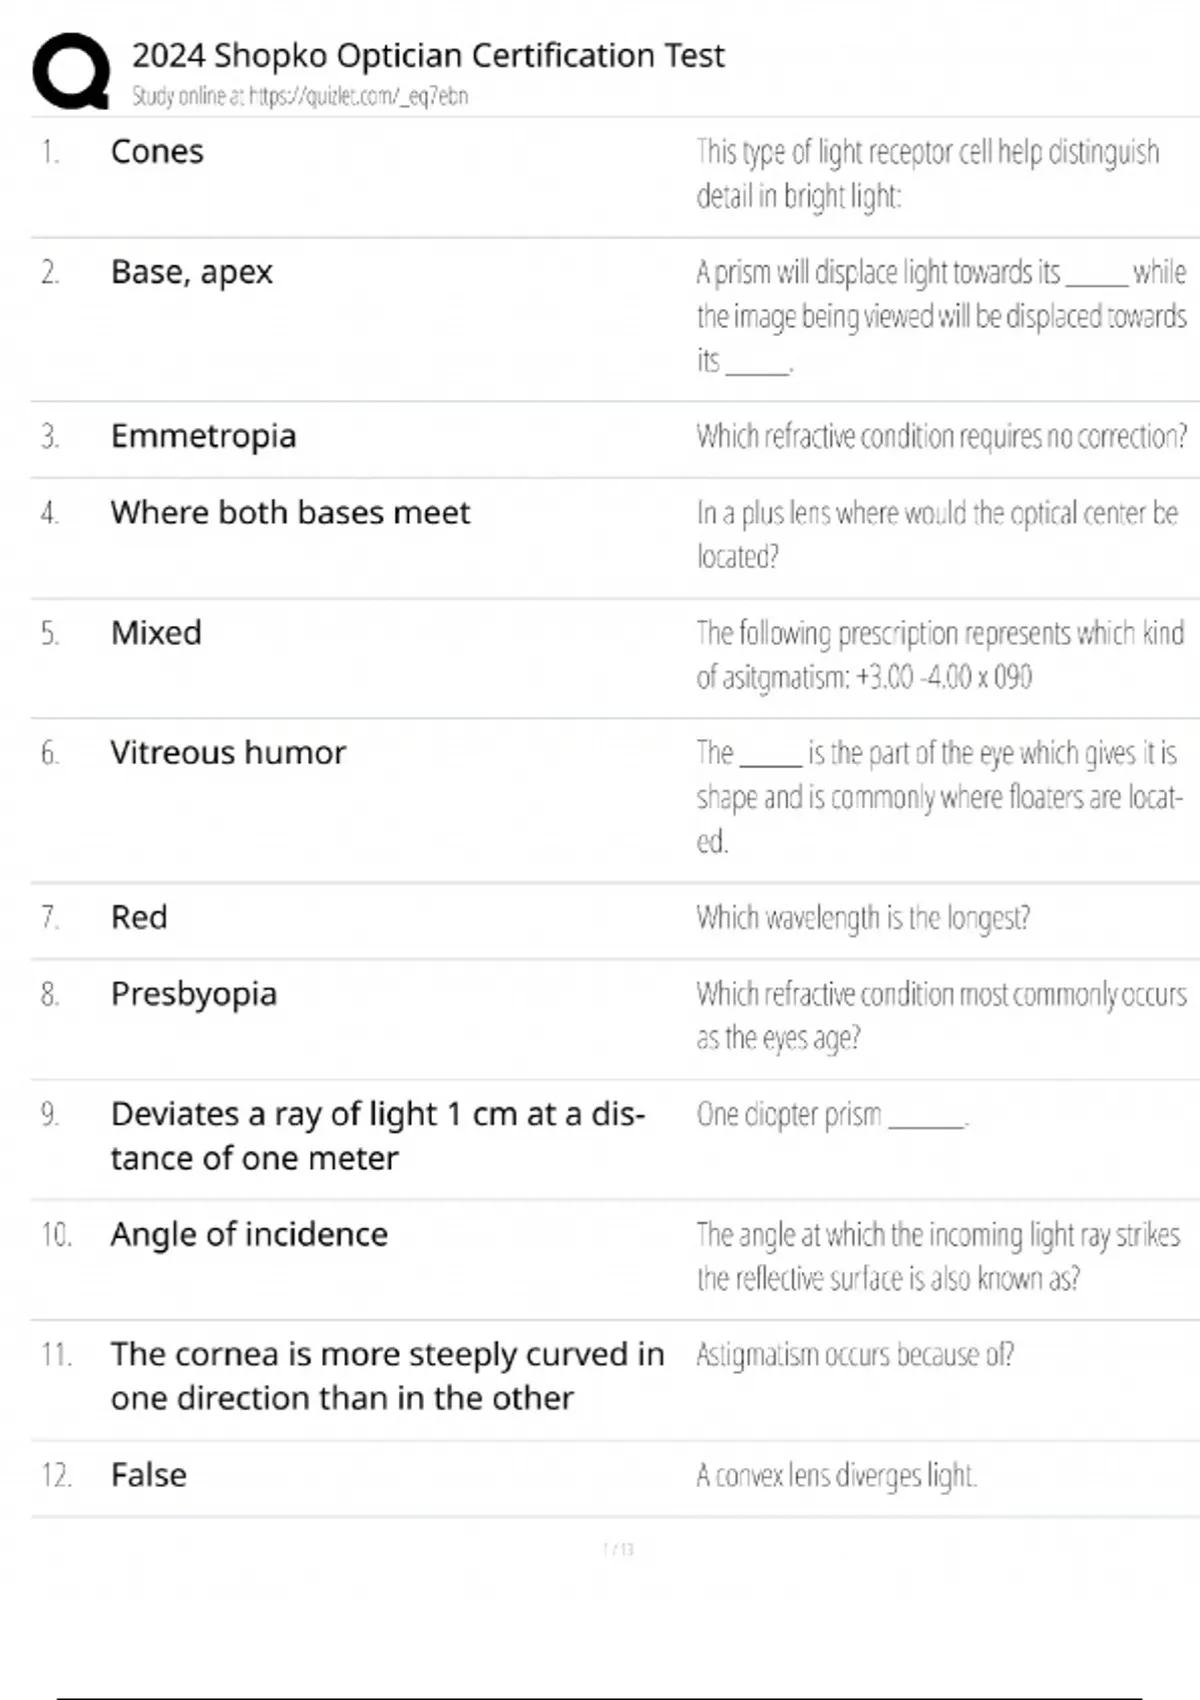Select the Presbyopia term
1200x1700 pixels.
(194, 995)
